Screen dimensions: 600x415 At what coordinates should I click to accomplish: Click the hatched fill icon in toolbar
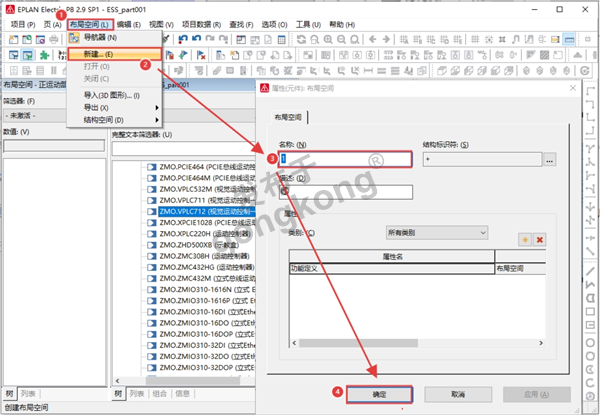(544, 55)
